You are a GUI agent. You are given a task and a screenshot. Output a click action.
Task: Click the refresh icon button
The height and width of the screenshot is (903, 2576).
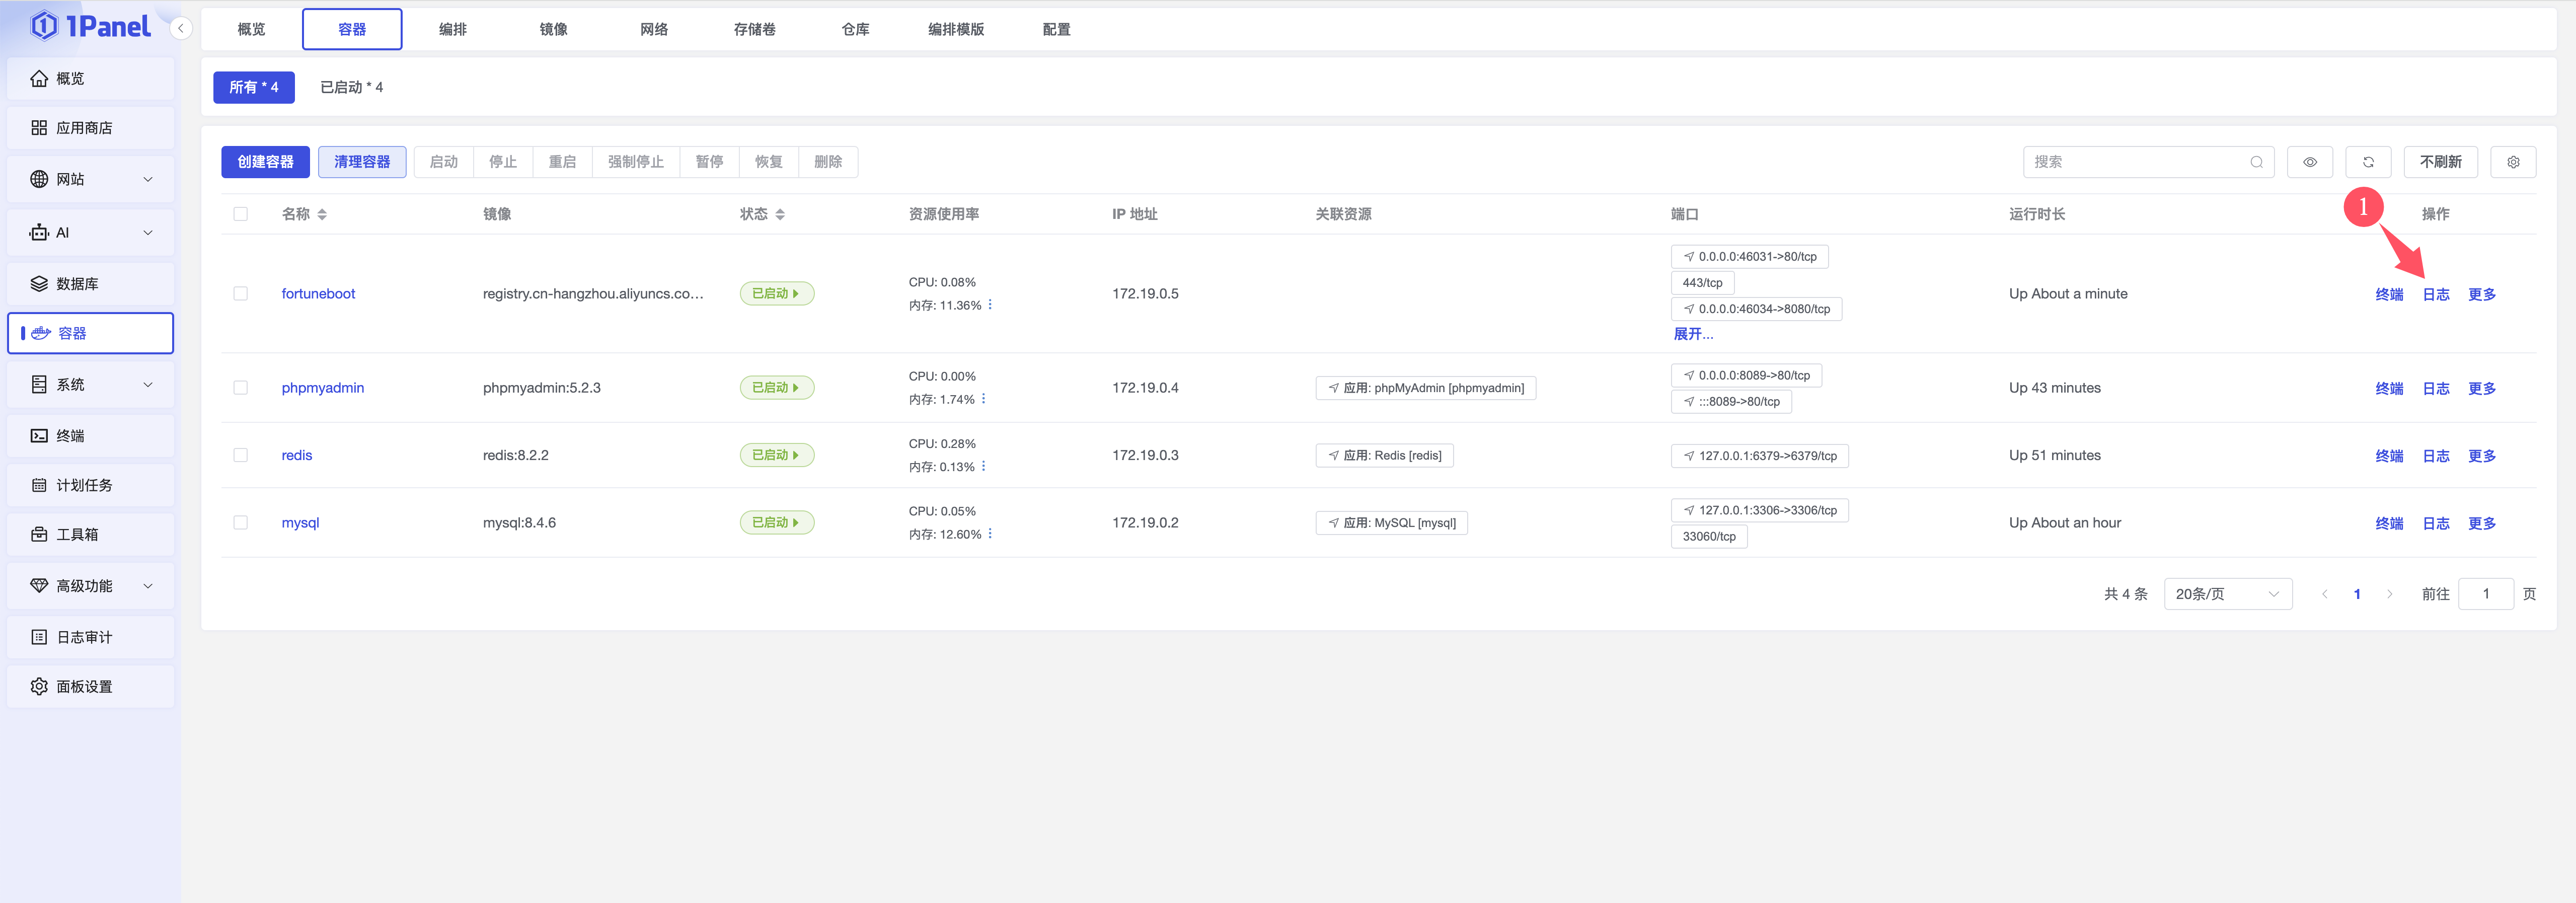[2367, 162]
